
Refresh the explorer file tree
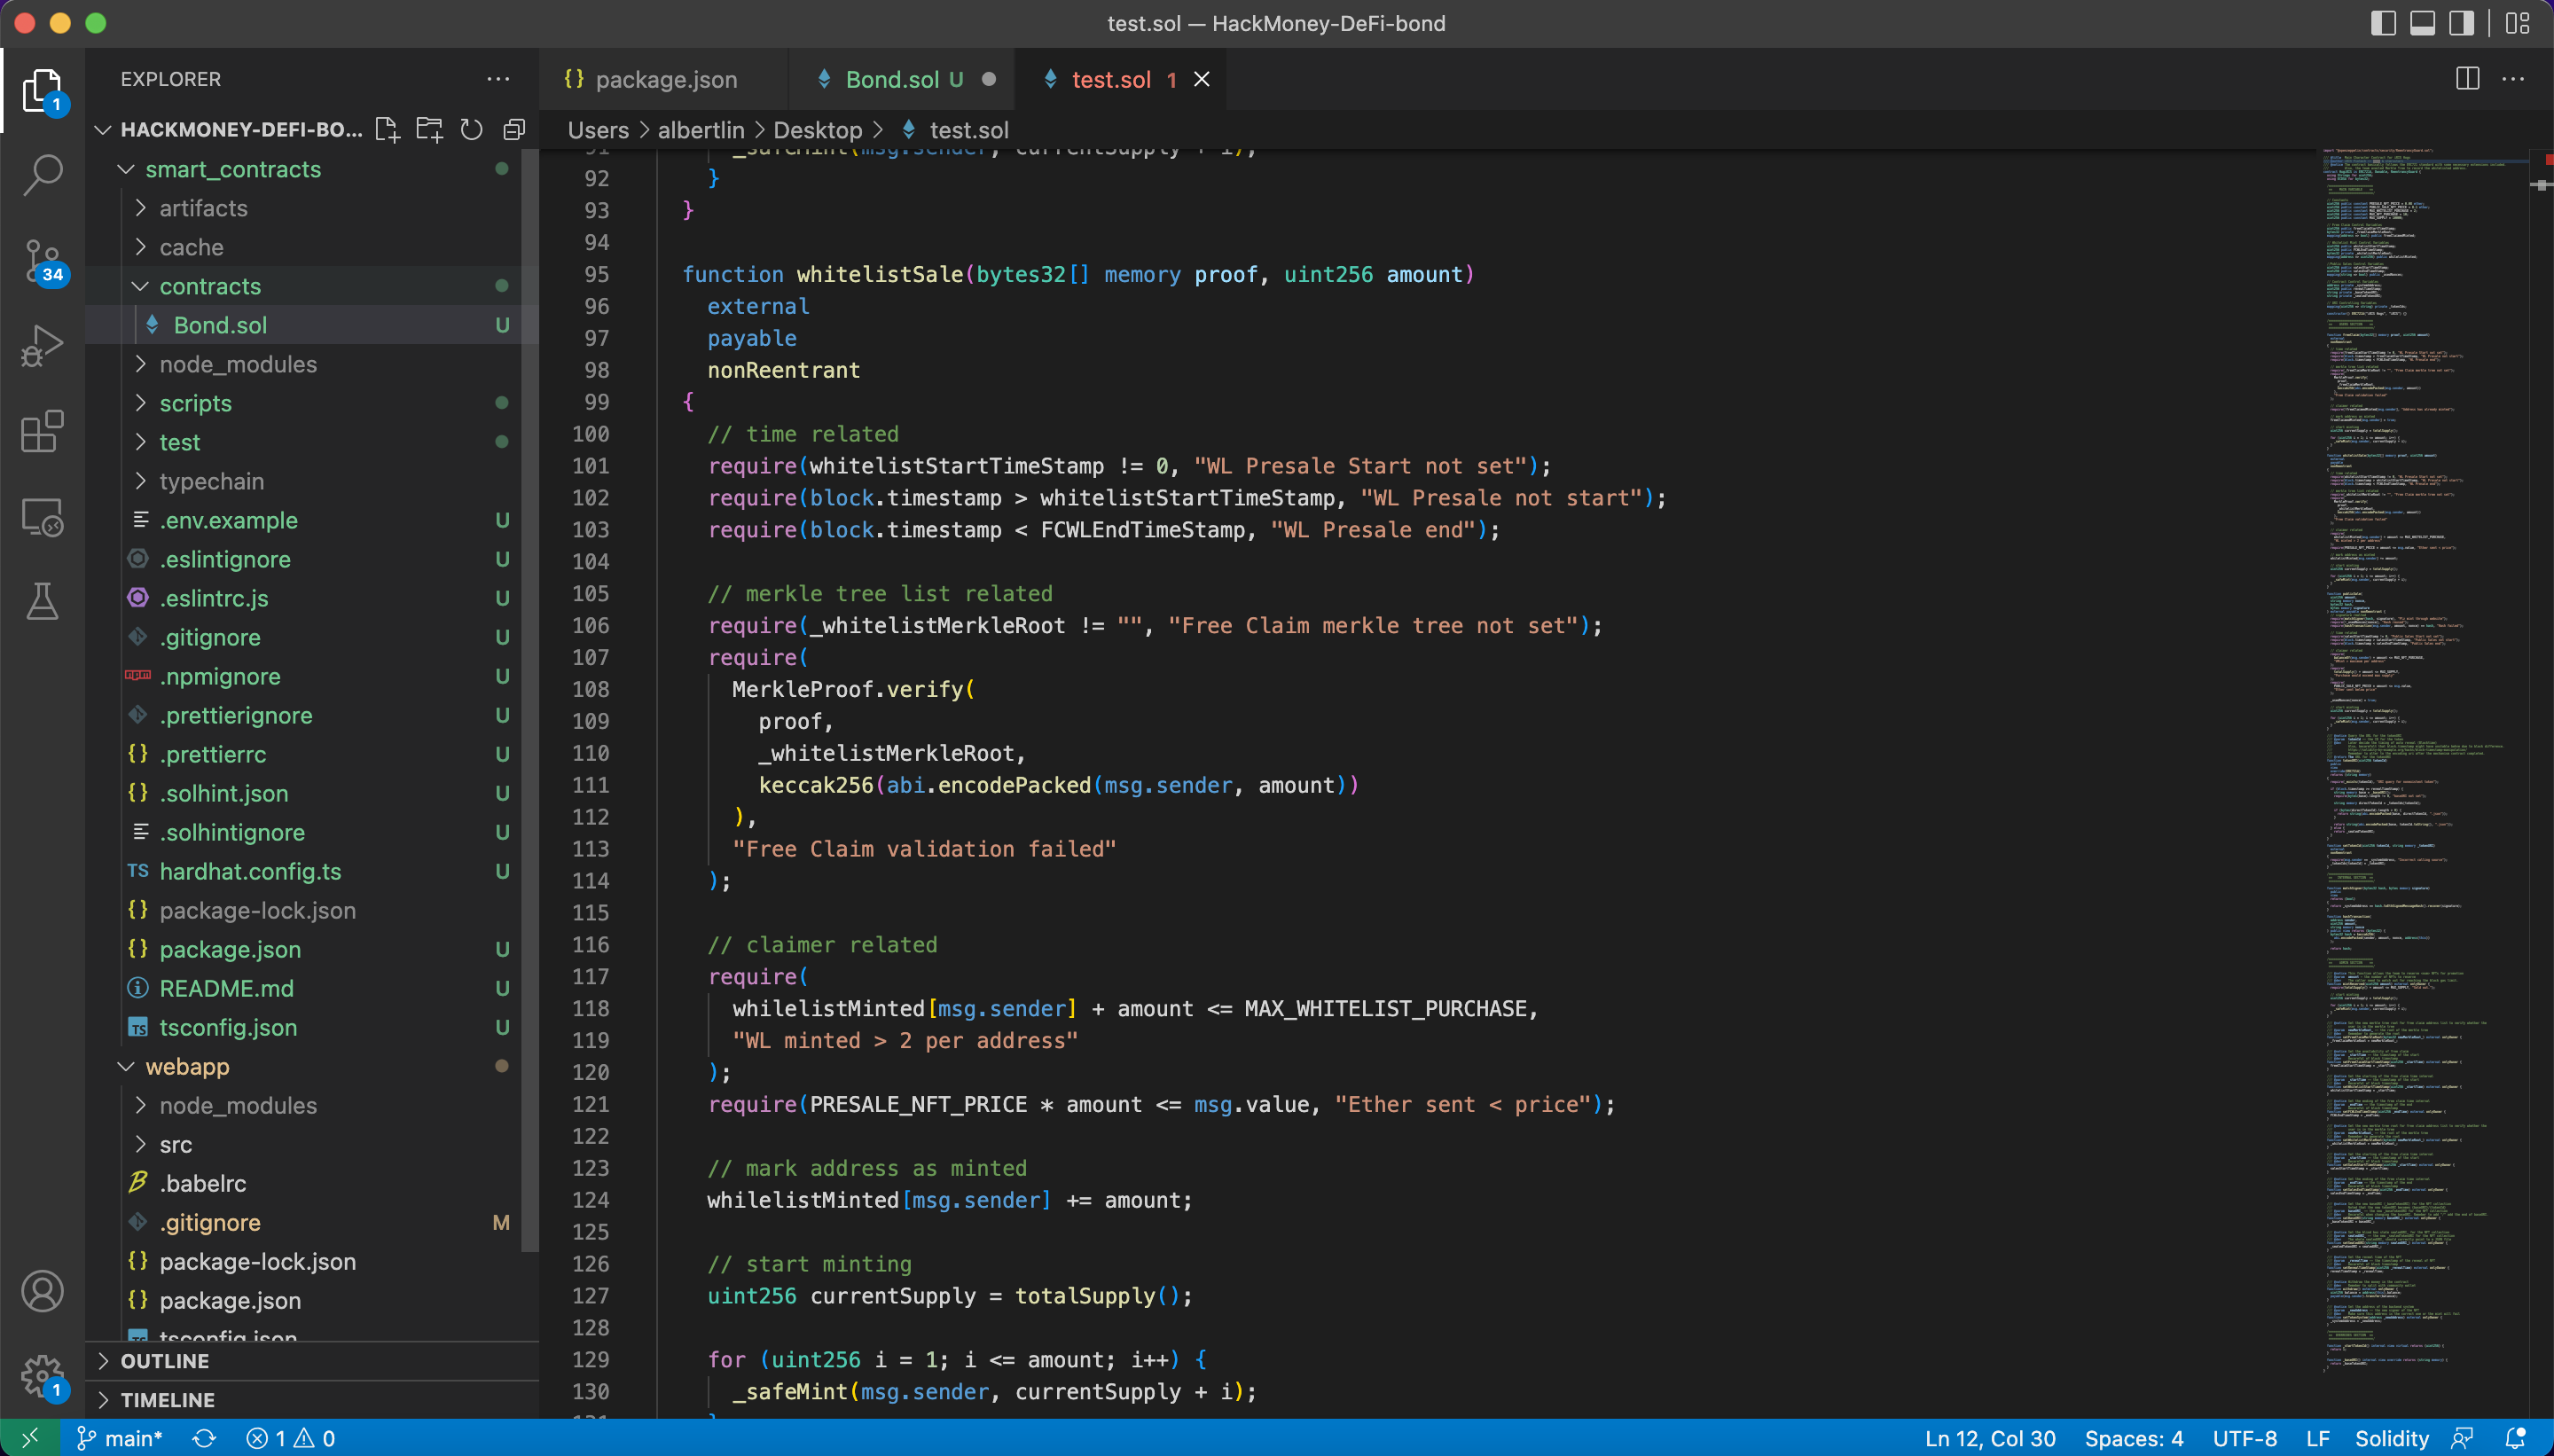coord(471,130)
